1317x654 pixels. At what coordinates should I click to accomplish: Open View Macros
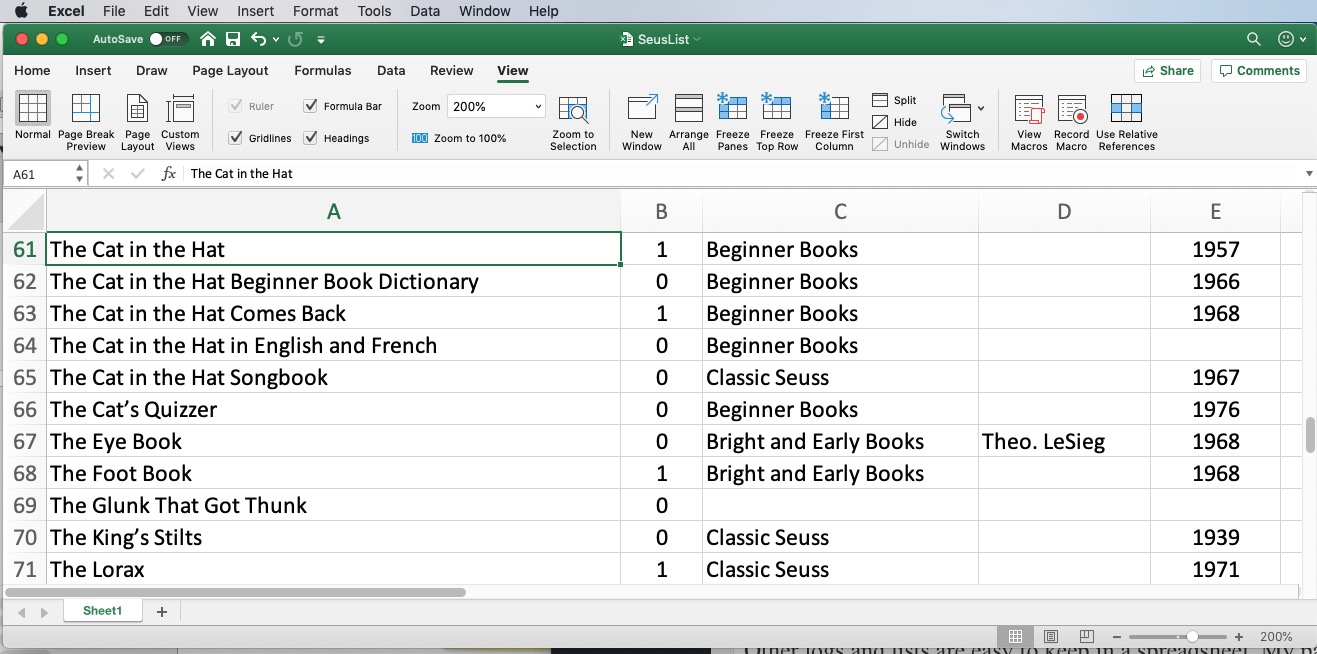tap(1029, 122)
